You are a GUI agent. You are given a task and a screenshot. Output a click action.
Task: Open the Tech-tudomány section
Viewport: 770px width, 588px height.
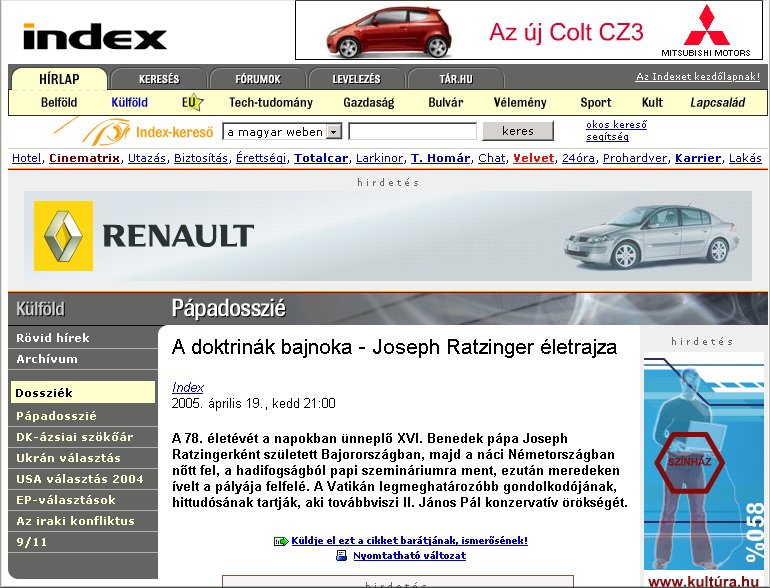tap(271, 102)
